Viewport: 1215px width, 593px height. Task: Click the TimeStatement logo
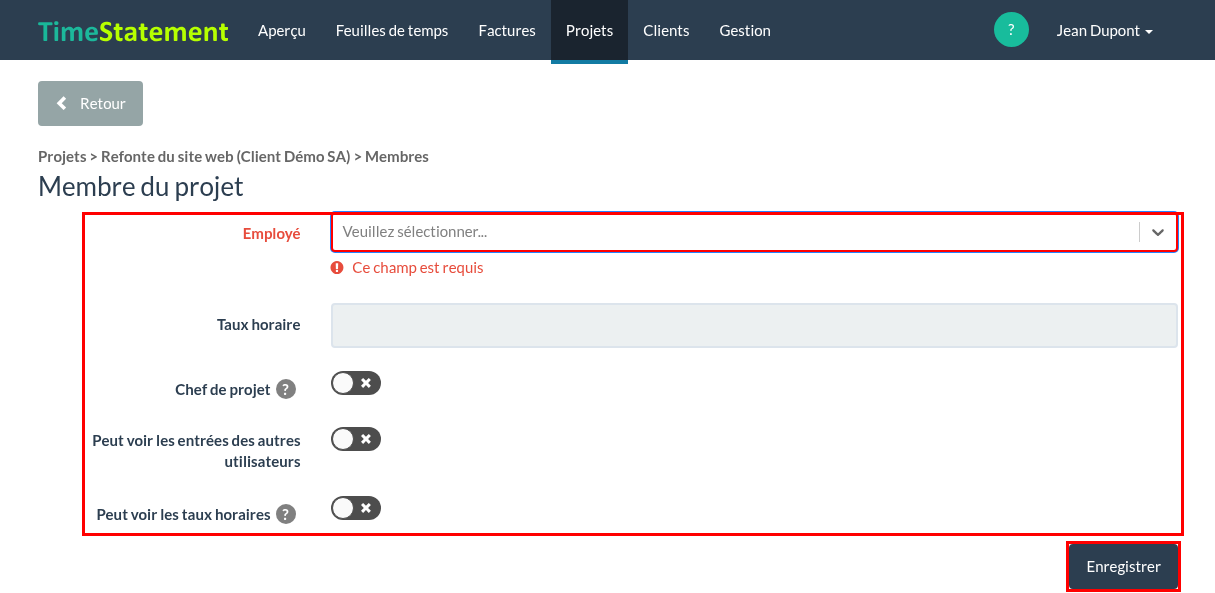[133, 31]
